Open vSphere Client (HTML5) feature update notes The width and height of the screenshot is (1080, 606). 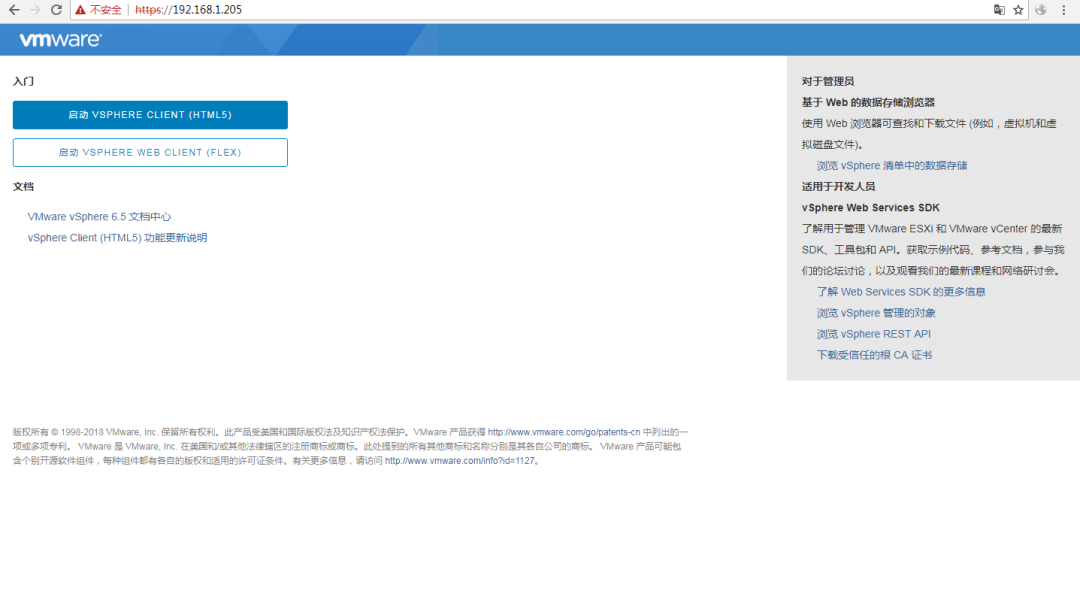[x=117, y=238]
